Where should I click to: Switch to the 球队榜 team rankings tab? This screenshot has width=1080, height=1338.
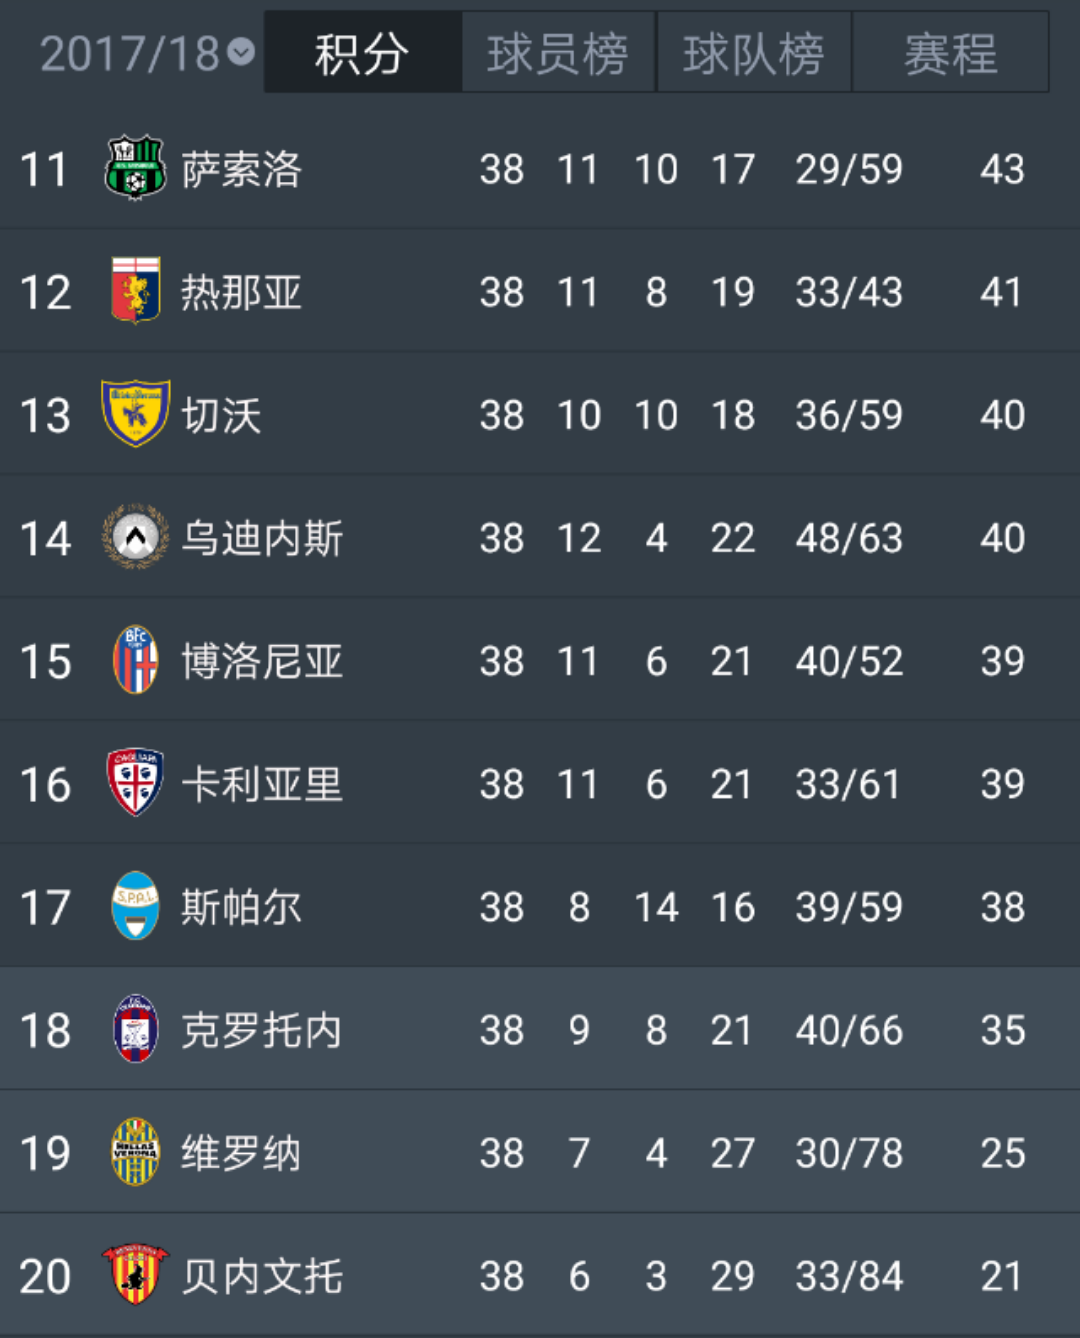754,53
